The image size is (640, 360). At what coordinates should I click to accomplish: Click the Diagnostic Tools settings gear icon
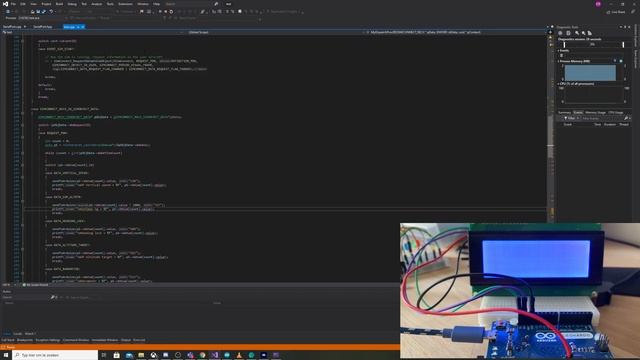coord(560,33)
